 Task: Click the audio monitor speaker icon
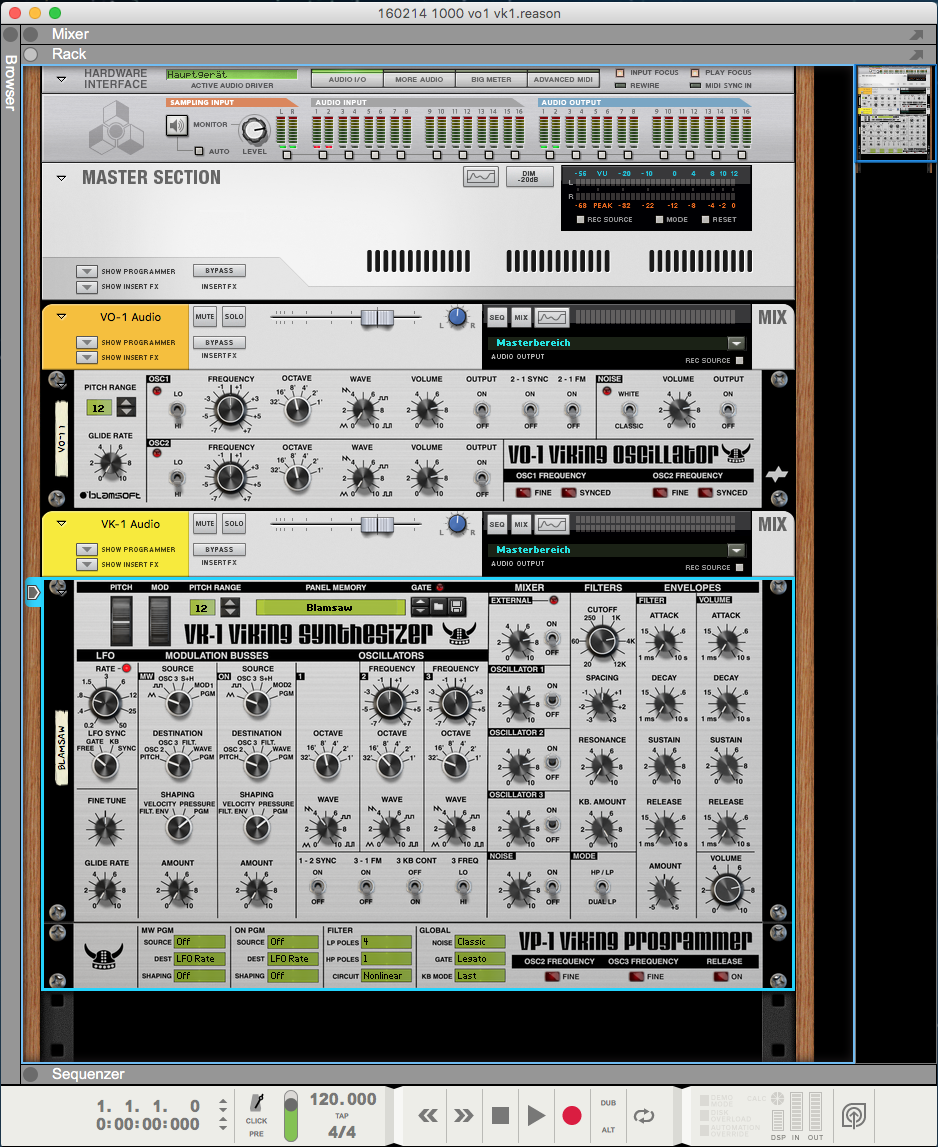tap(177, 126)
